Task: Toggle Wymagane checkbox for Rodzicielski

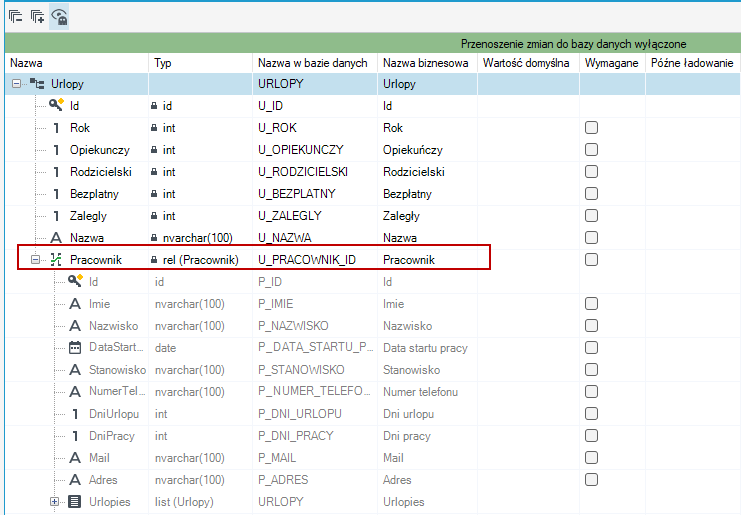Action: (x=591, y=172)
